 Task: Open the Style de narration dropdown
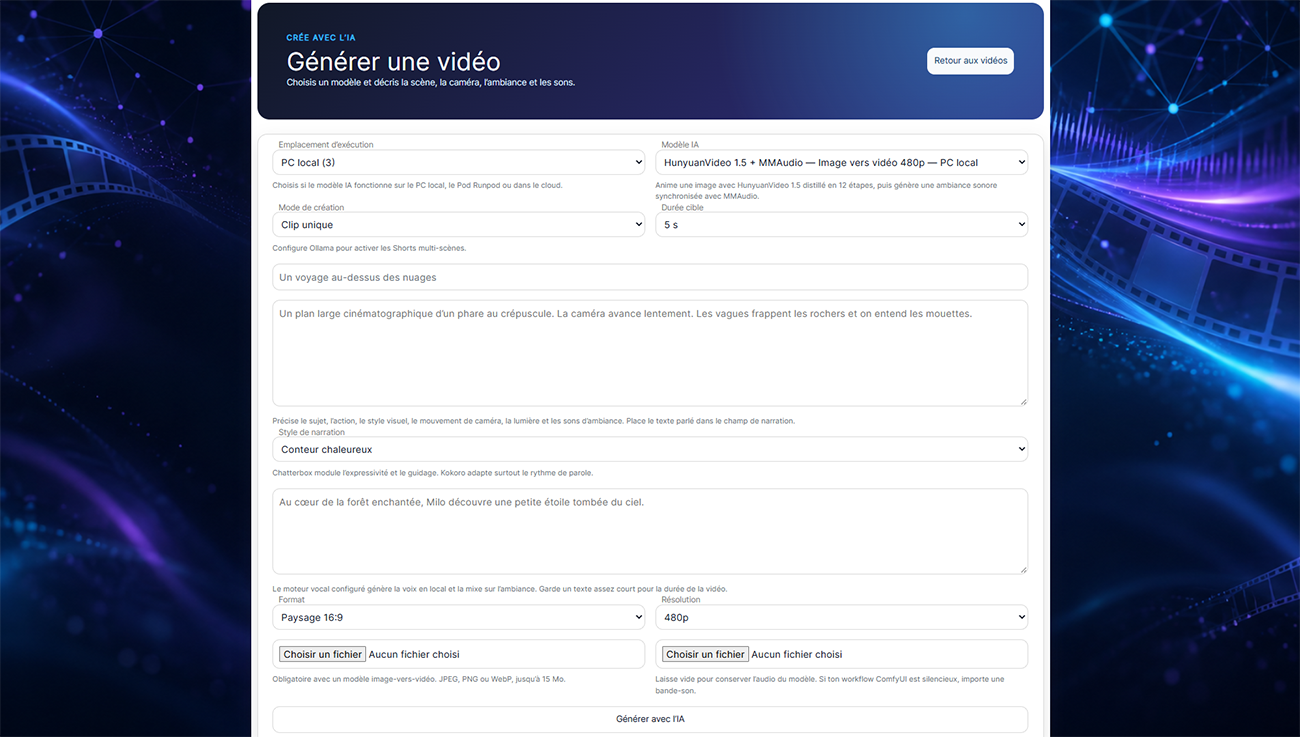coord(650,450)
